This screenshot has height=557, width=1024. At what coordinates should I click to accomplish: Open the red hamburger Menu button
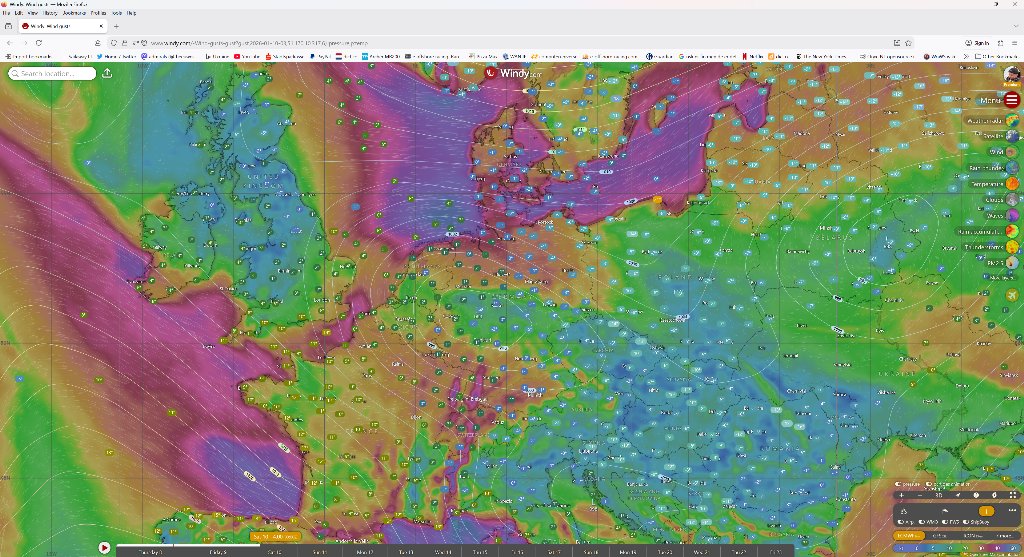(x=1011, y=100)
